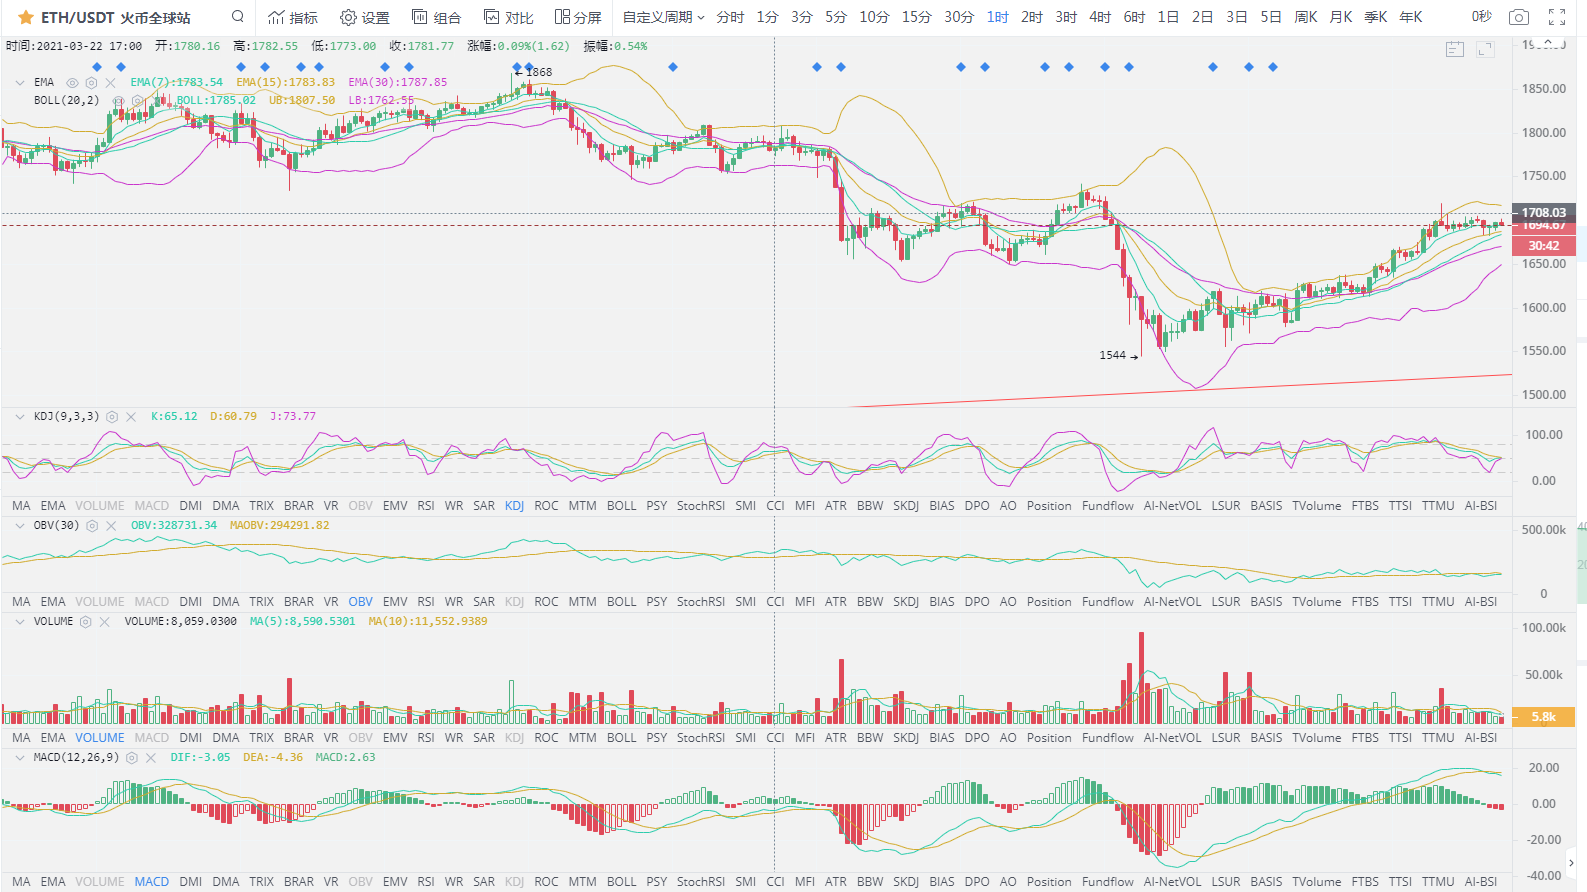The height and width of the screenshot is (892, 1587).
Task: Select the 15分 timeframe
Action: [x=916, y=17]
